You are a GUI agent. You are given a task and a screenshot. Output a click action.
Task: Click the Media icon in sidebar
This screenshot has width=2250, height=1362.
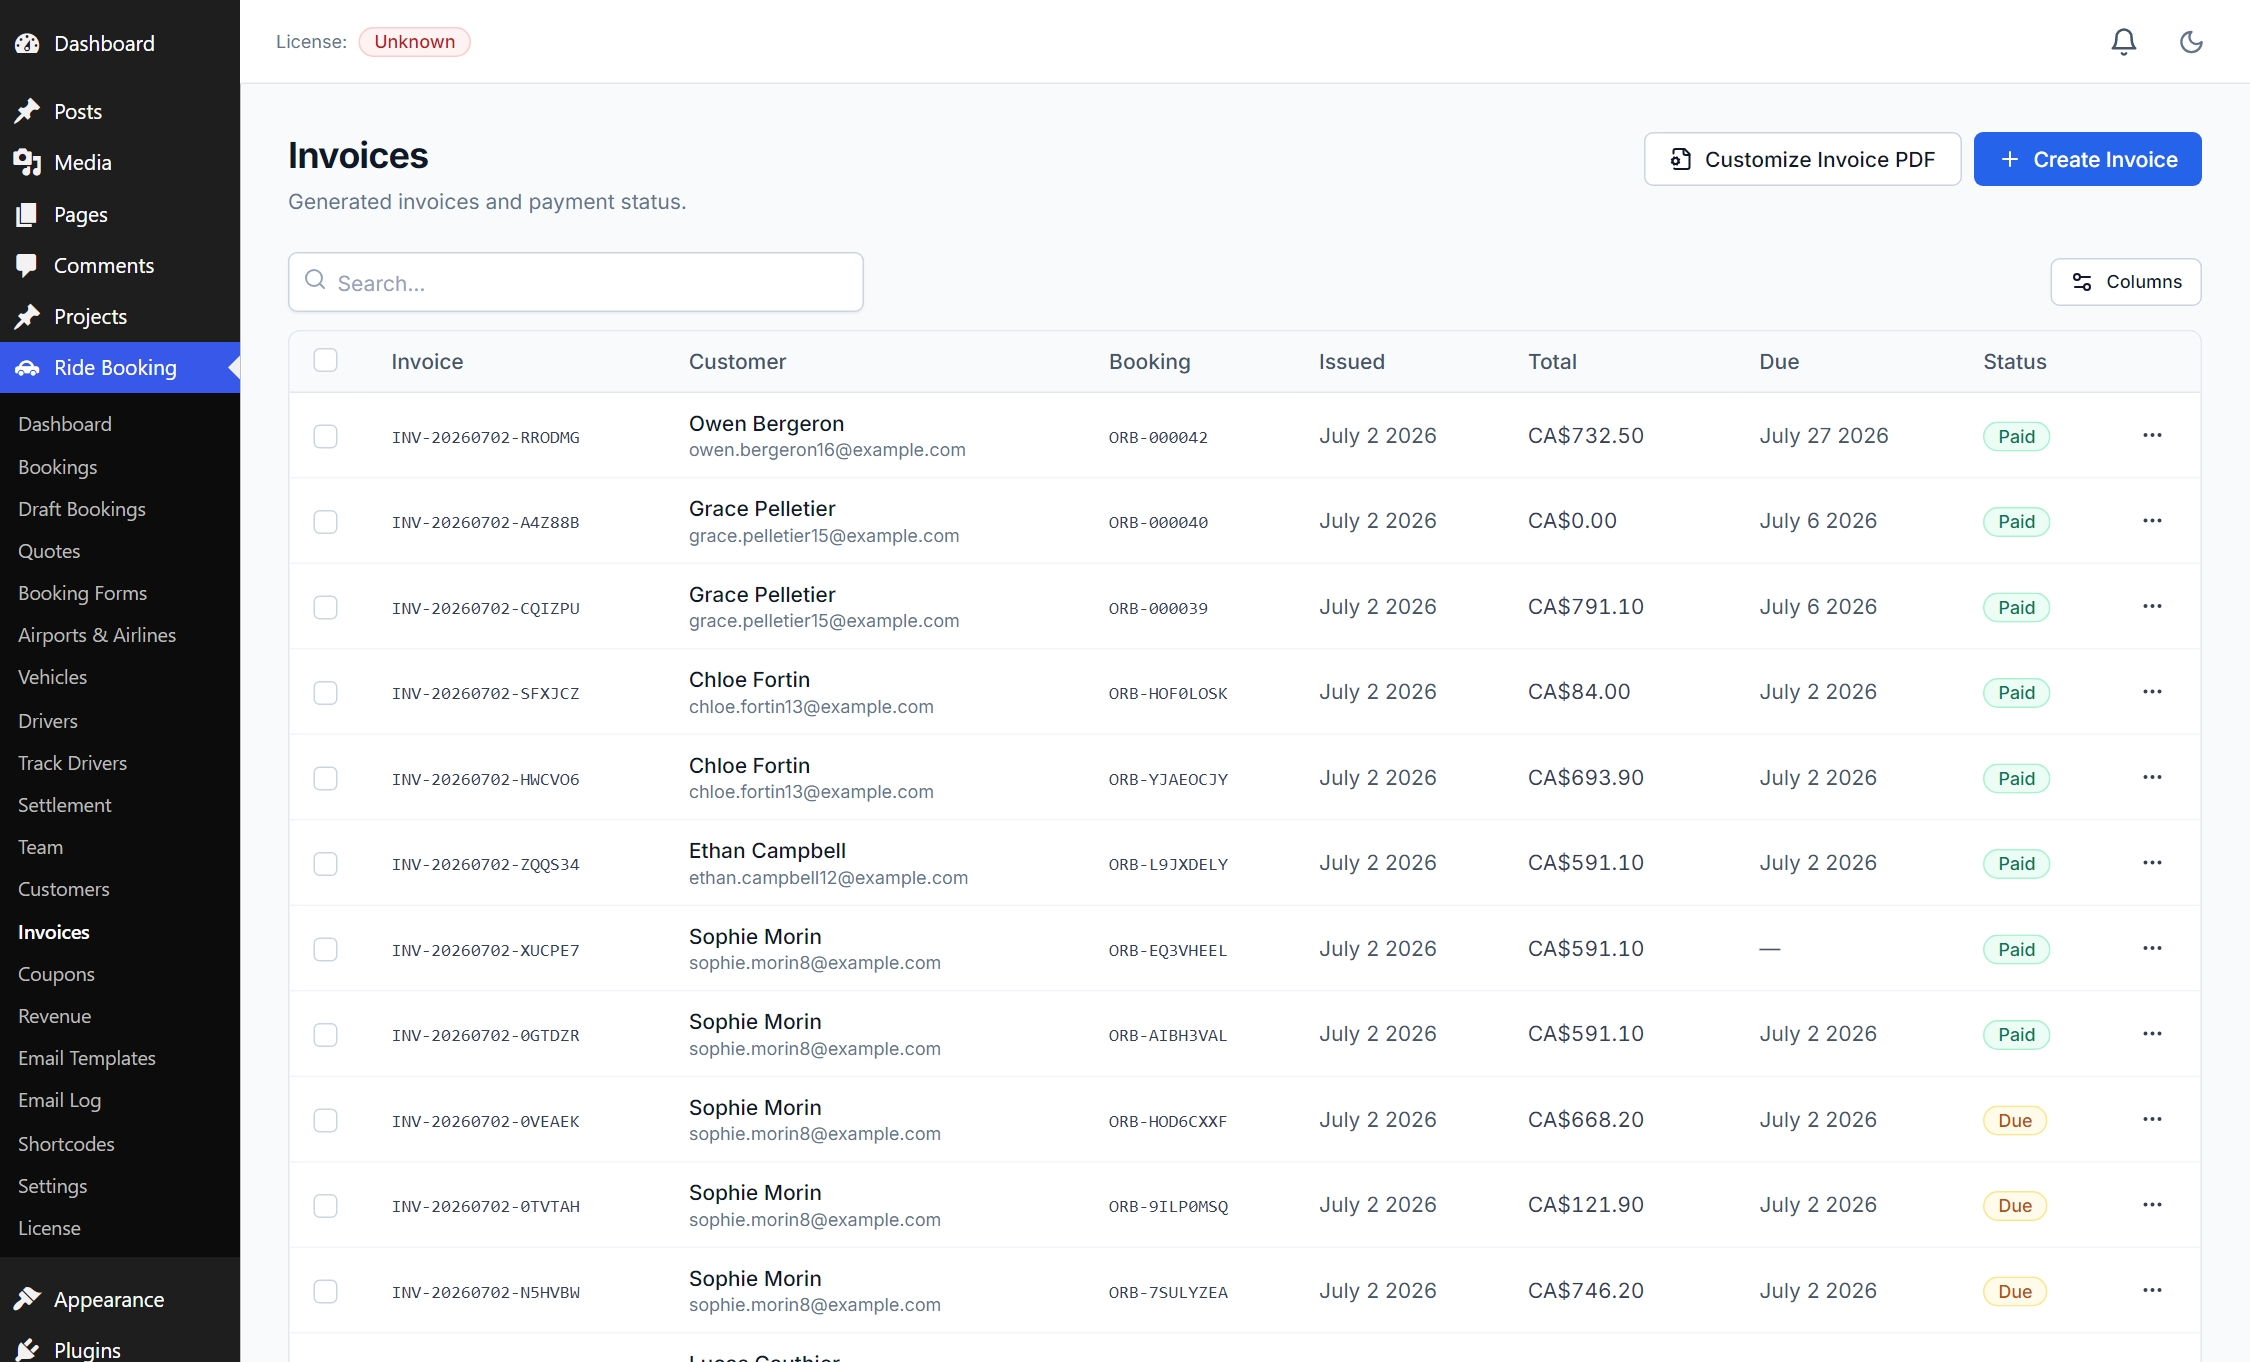pos(27,162)
